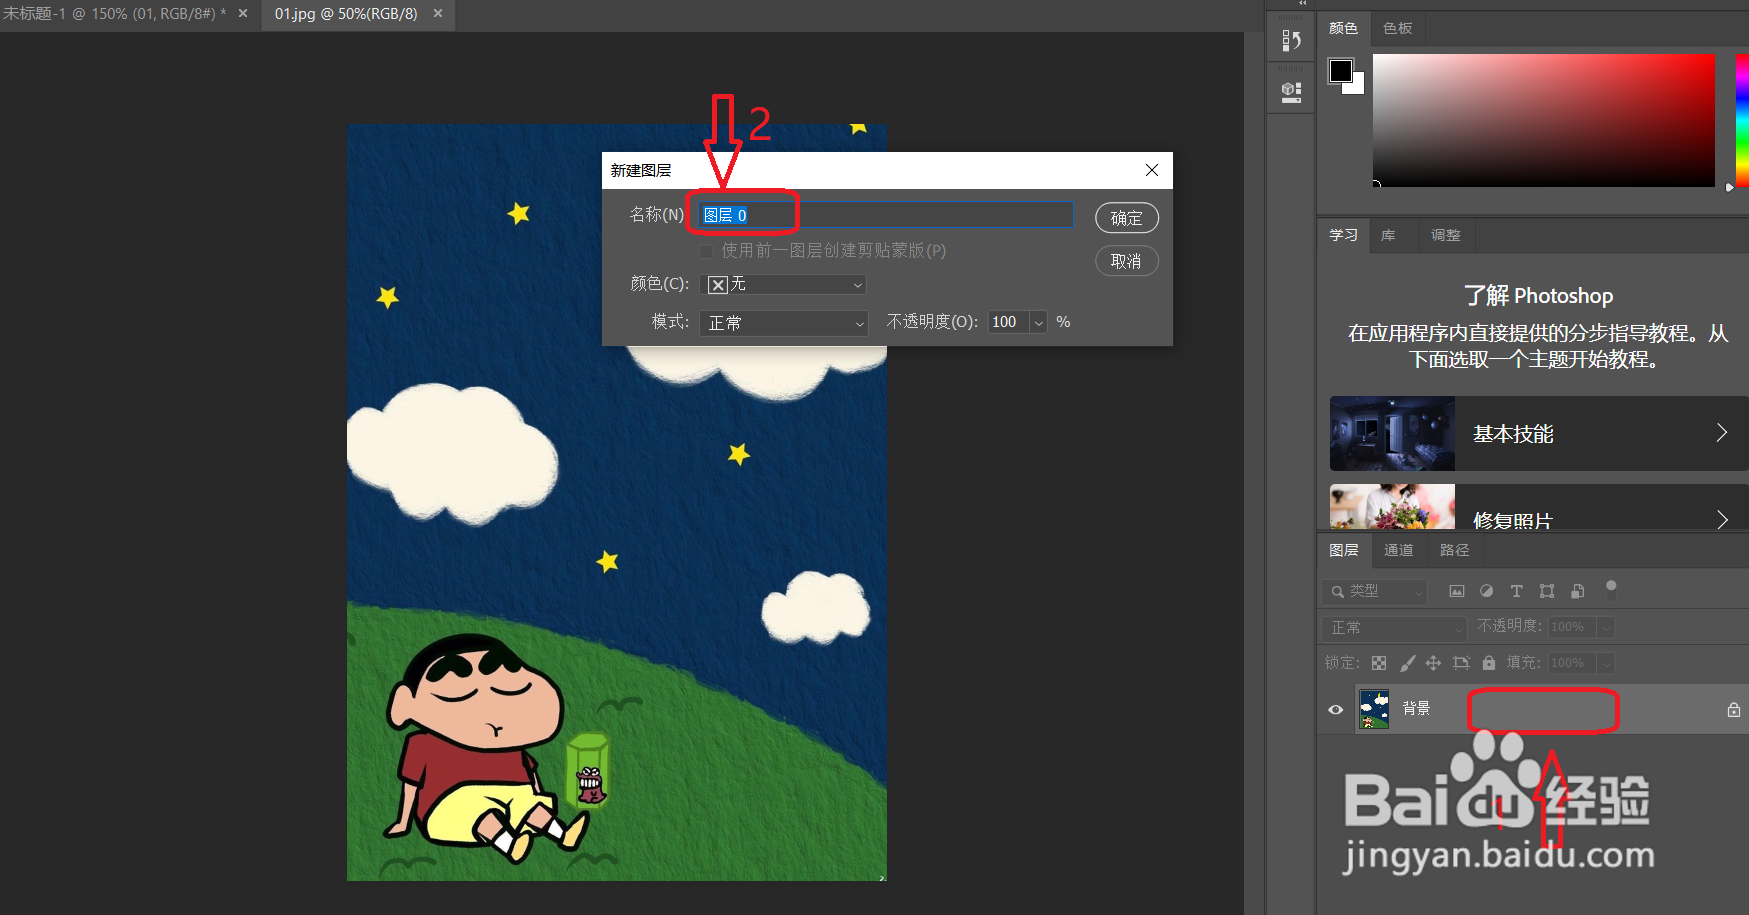Switch to the 未标题-1 document tab
1749x915 pixels.
point(115,14)
